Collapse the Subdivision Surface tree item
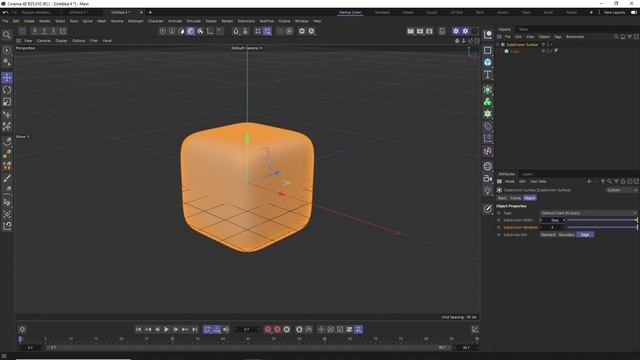 click(498, 44)
